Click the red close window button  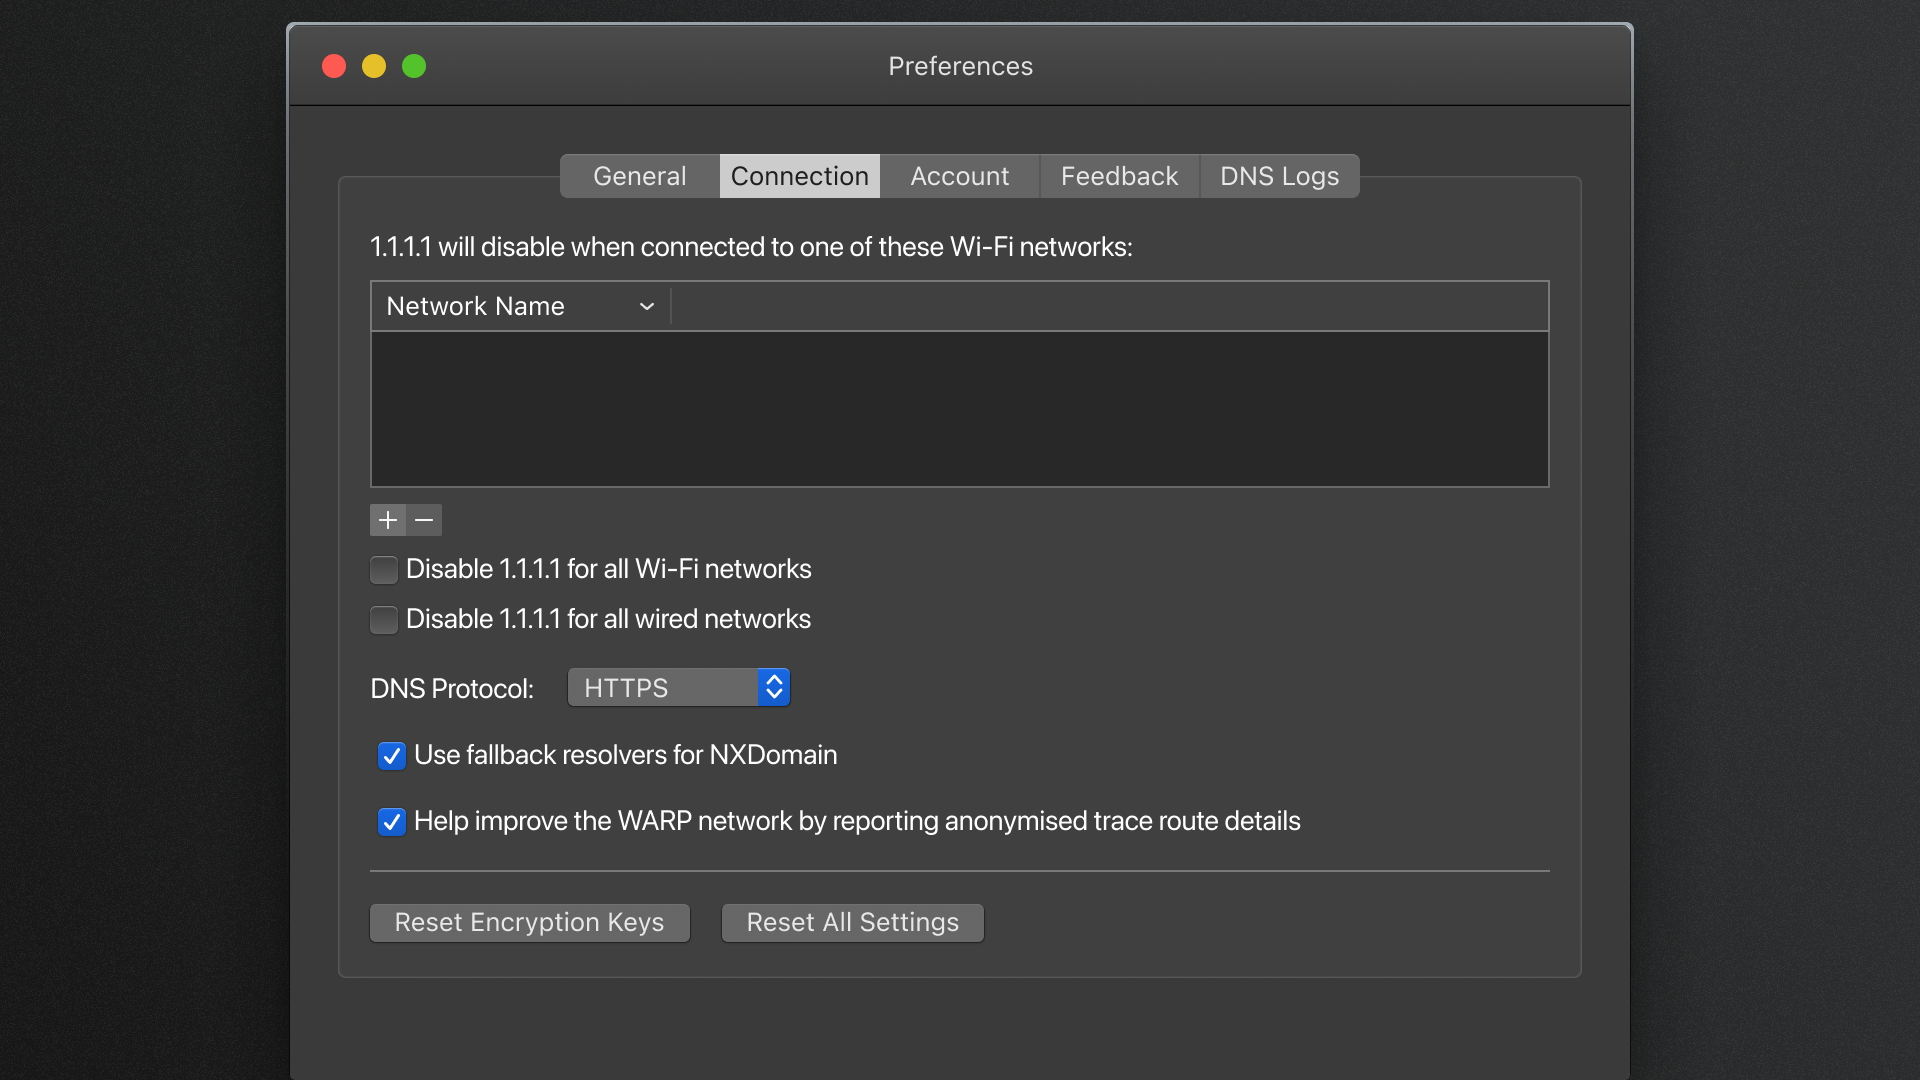point(334,66)
